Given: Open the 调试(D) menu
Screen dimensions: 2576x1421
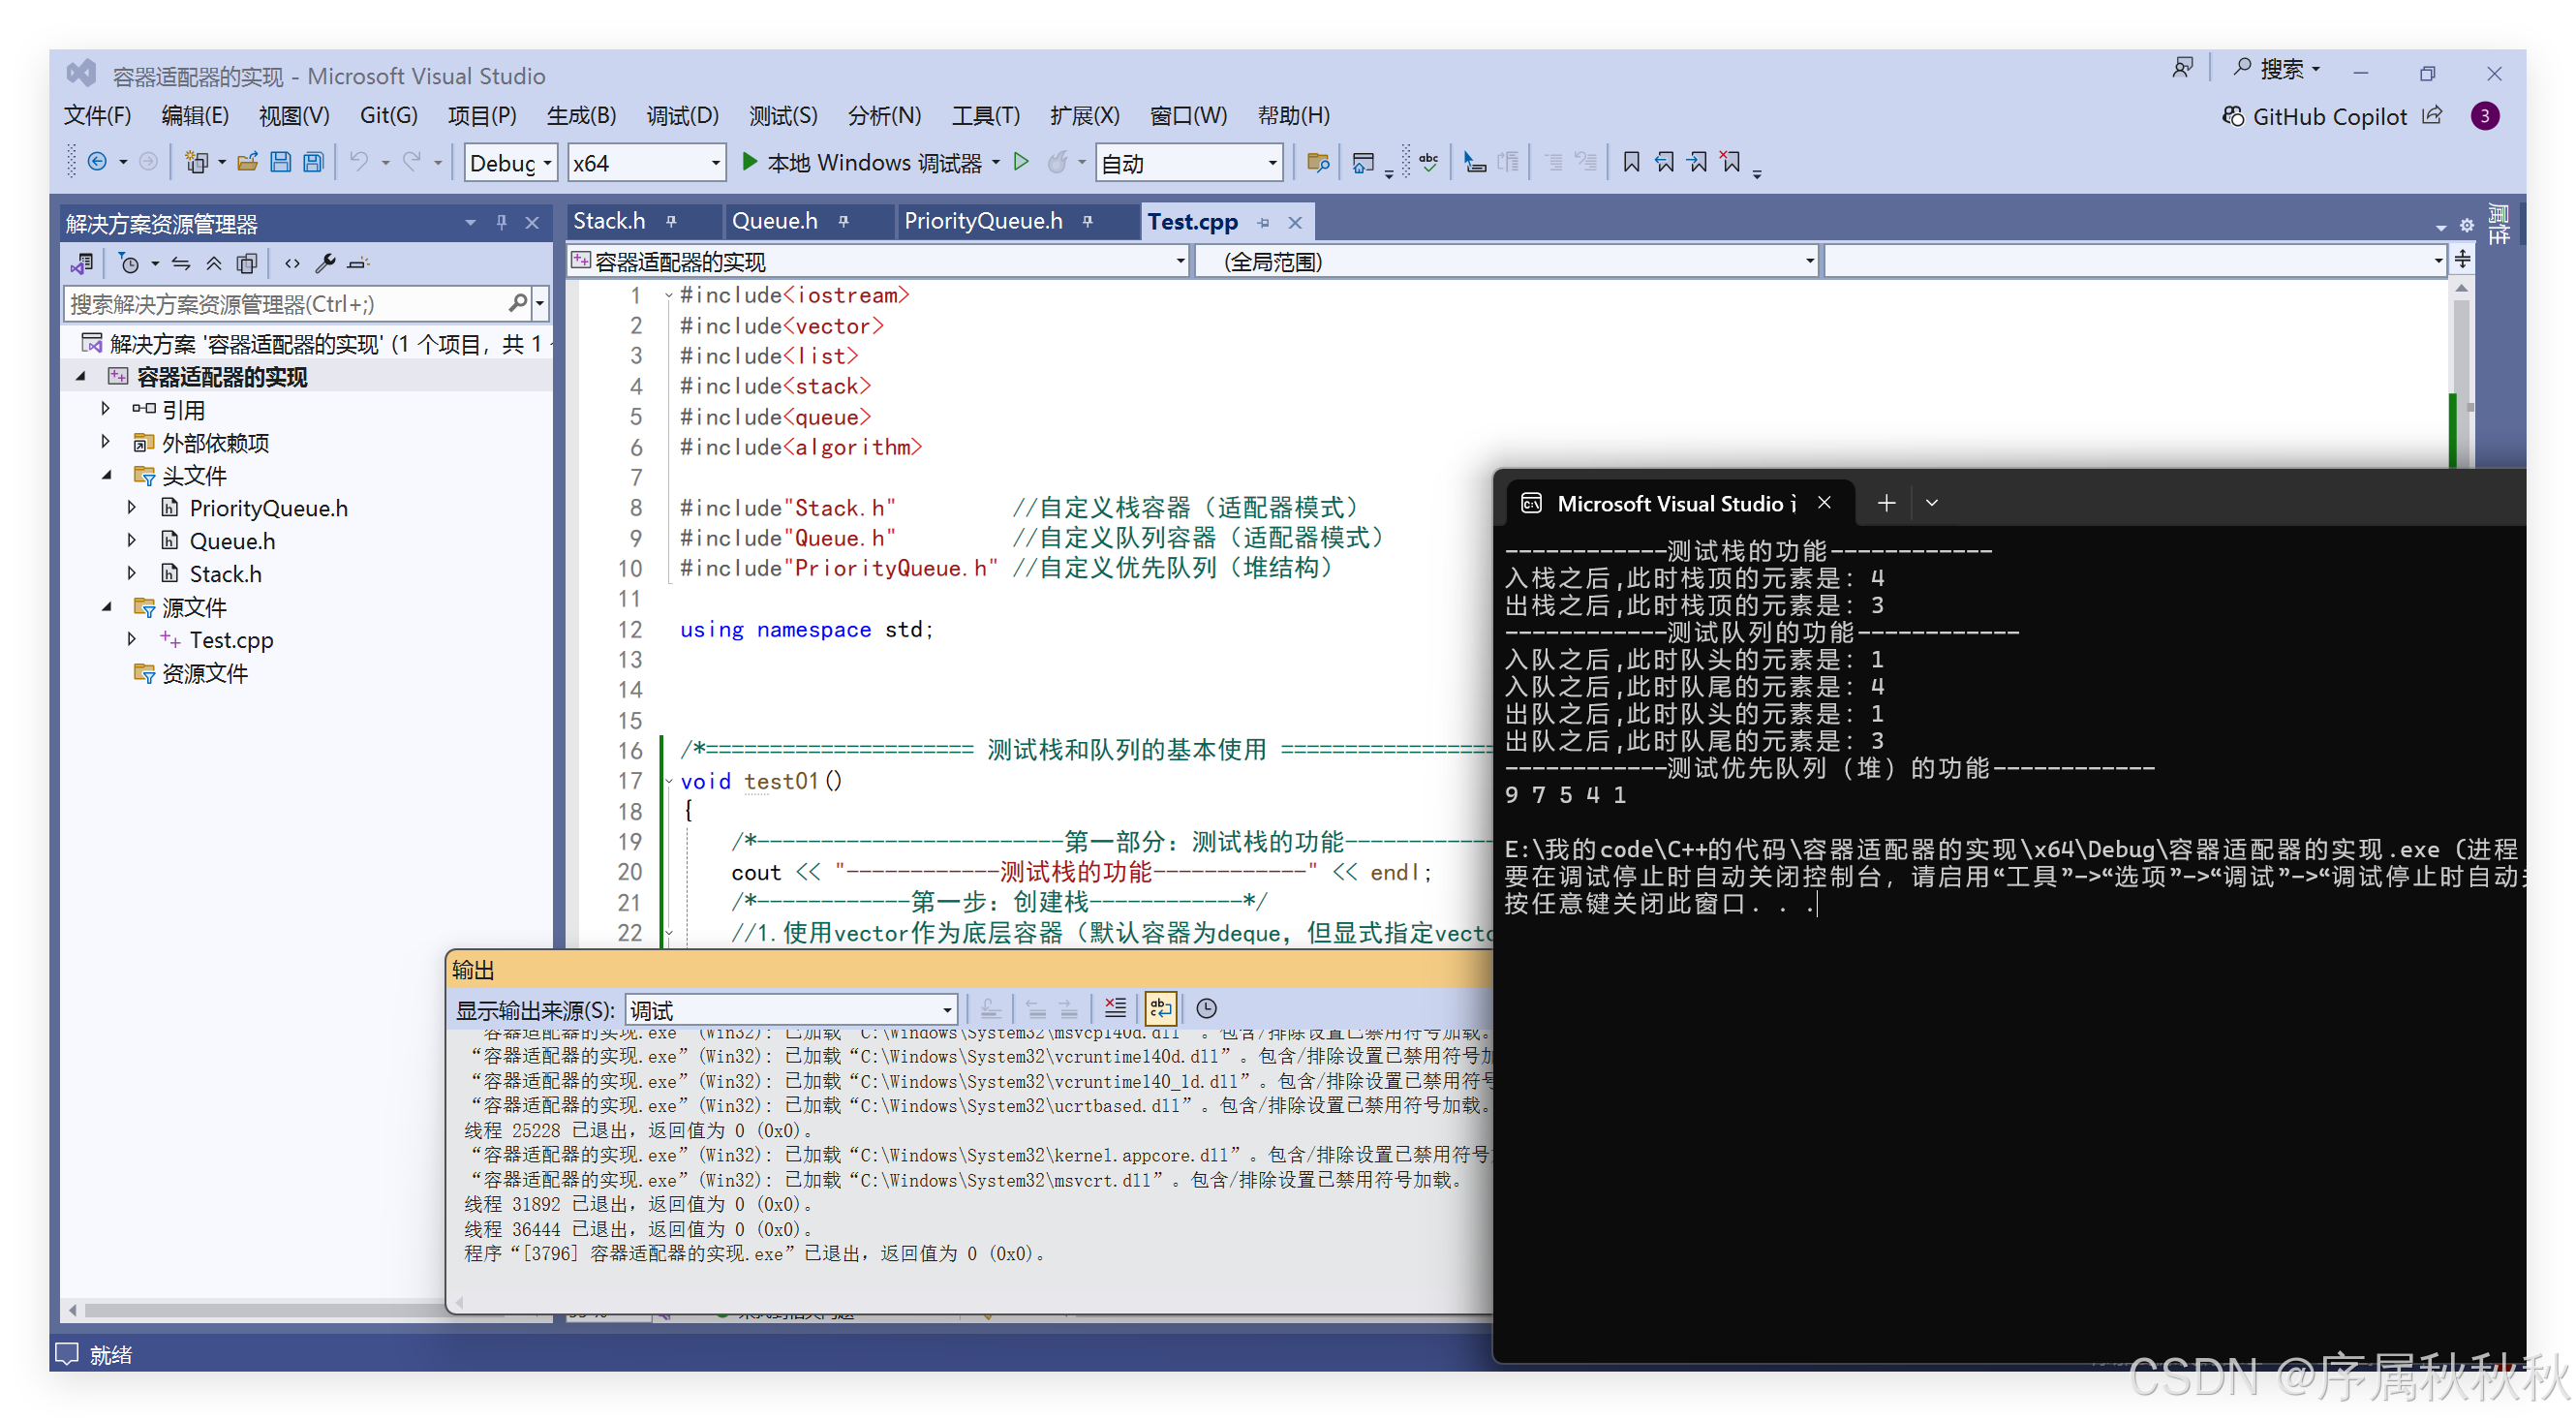Looking at the screenshot, I should tap(682, 116).
